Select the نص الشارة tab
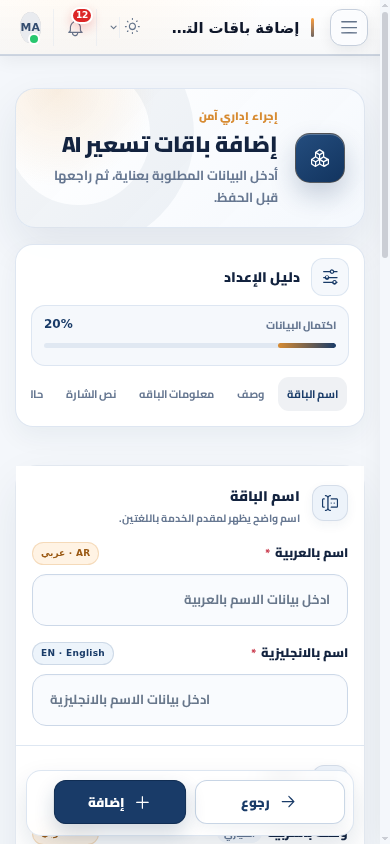390x844 pixels. point(91,395)
